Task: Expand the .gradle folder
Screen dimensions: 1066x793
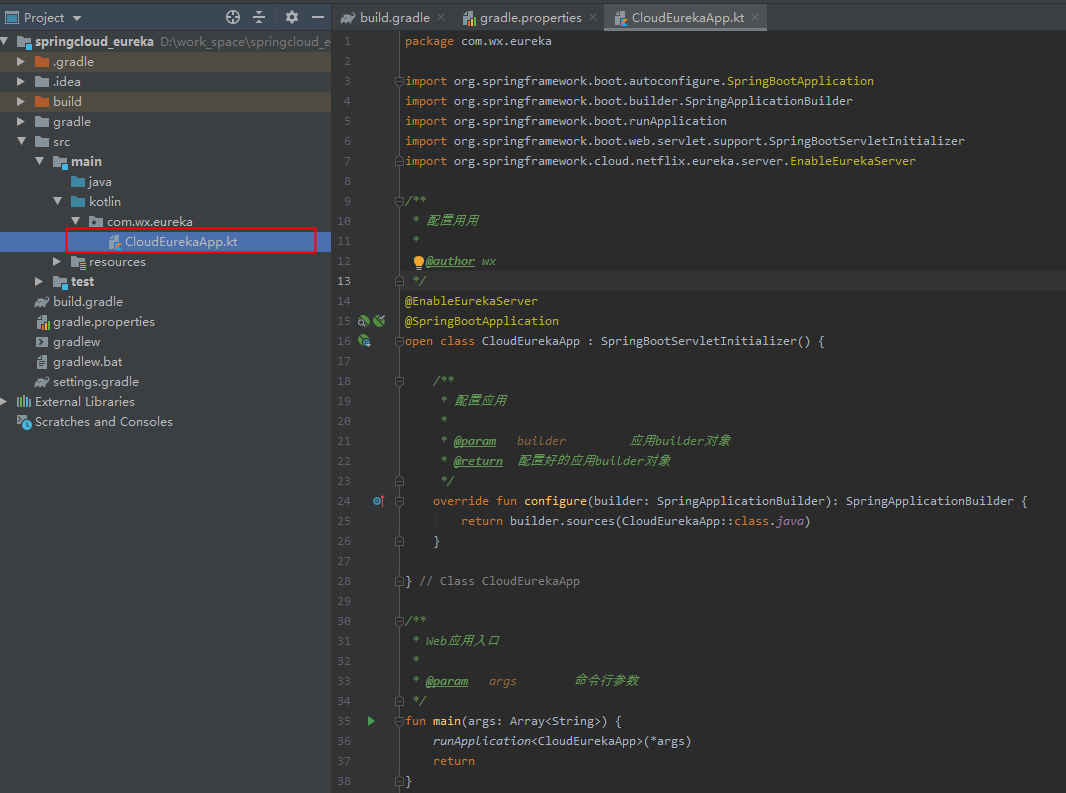Action: coord(21,62)
